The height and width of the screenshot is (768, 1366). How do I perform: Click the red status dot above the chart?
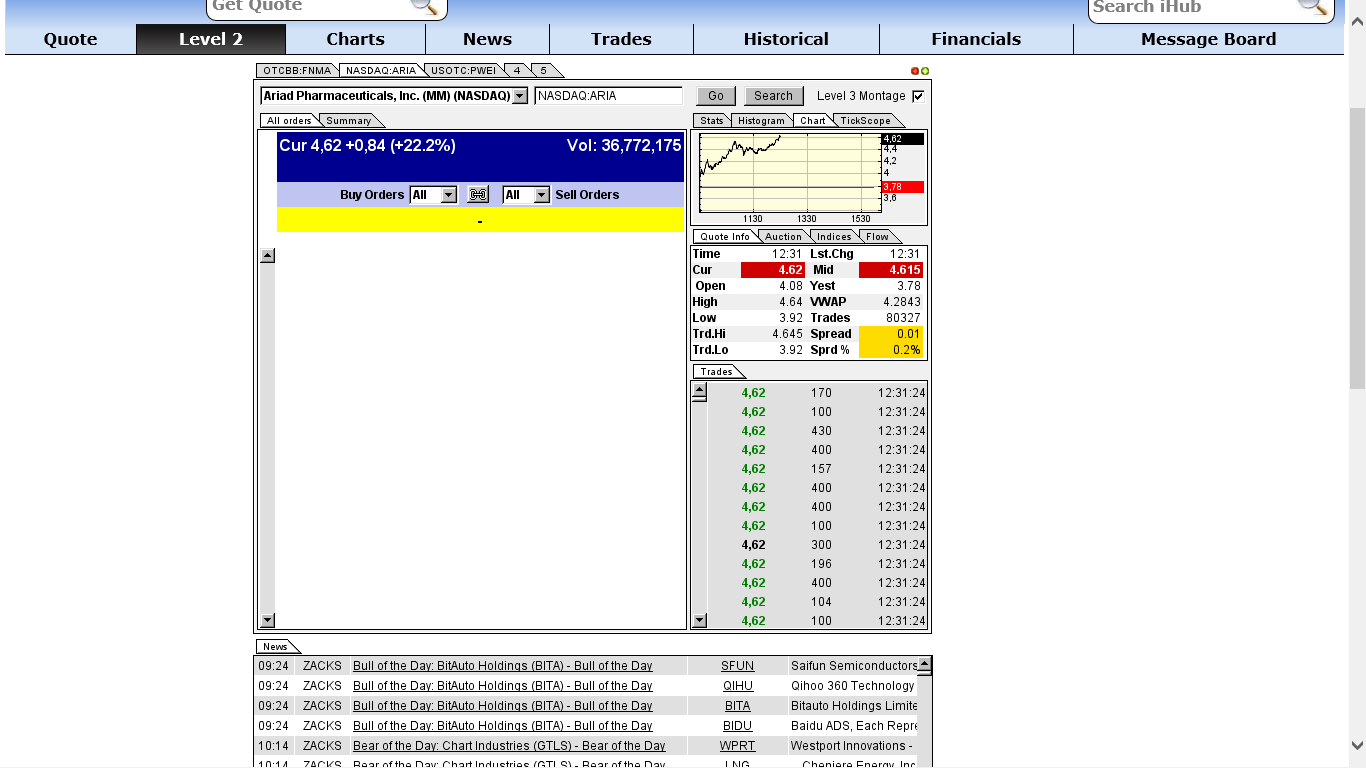[x=913, y=70]
